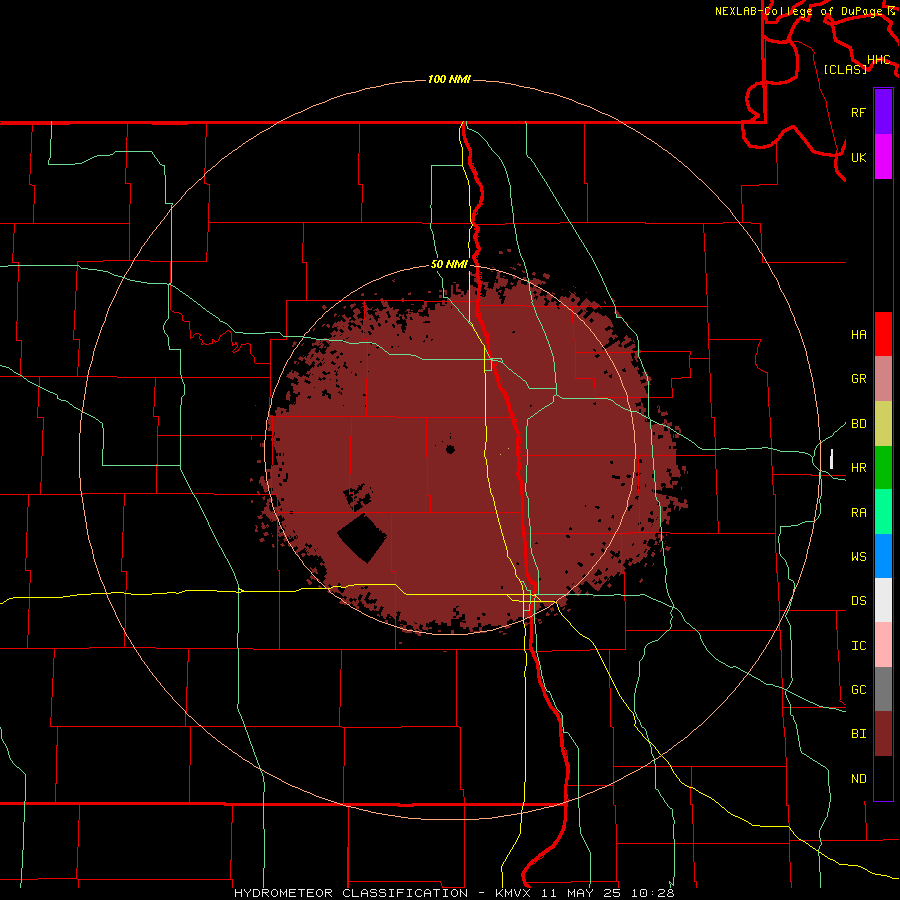Click the WS legend label
The height and width of the screenshot is (900, 900).
coord(858,557)
